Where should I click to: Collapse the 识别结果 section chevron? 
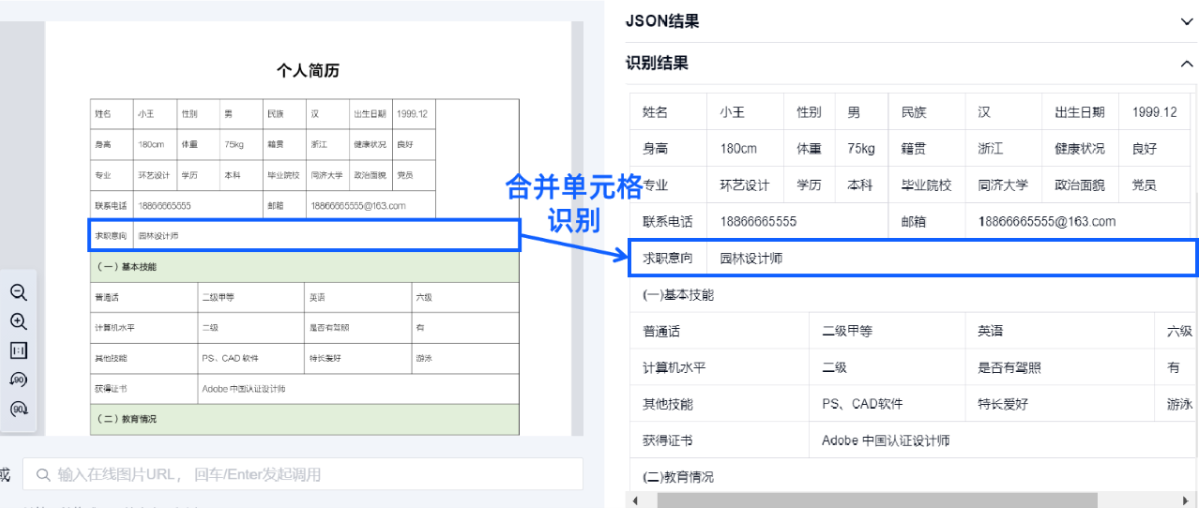coord(1186,64)
